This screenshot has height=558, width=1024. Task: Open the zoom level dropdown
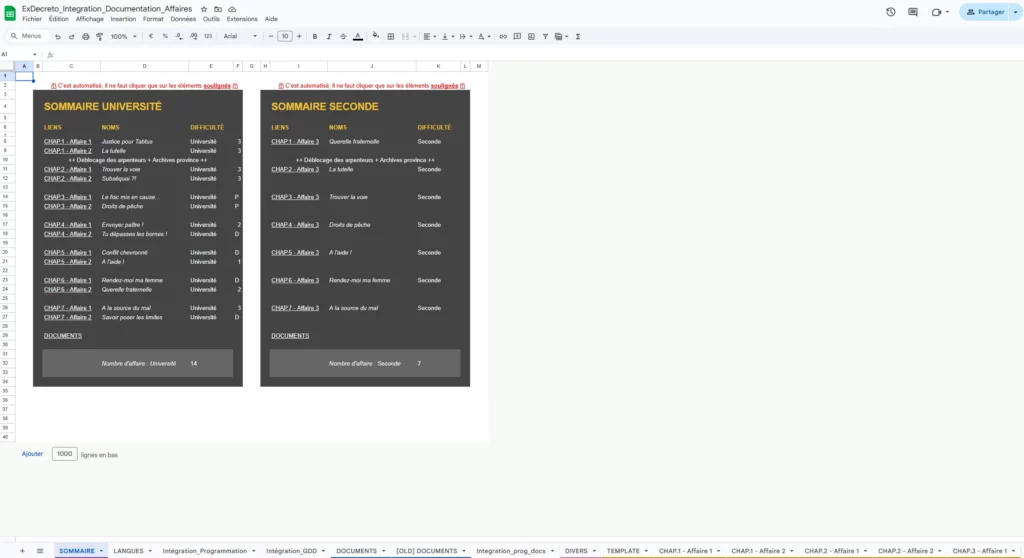pyautogui.click(x=123, y=37)
